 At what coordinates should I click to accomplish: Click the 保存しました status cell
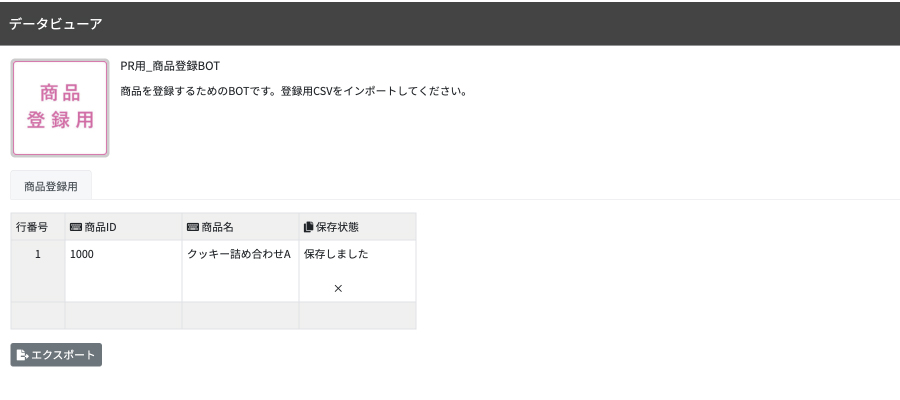click(358, 271)
